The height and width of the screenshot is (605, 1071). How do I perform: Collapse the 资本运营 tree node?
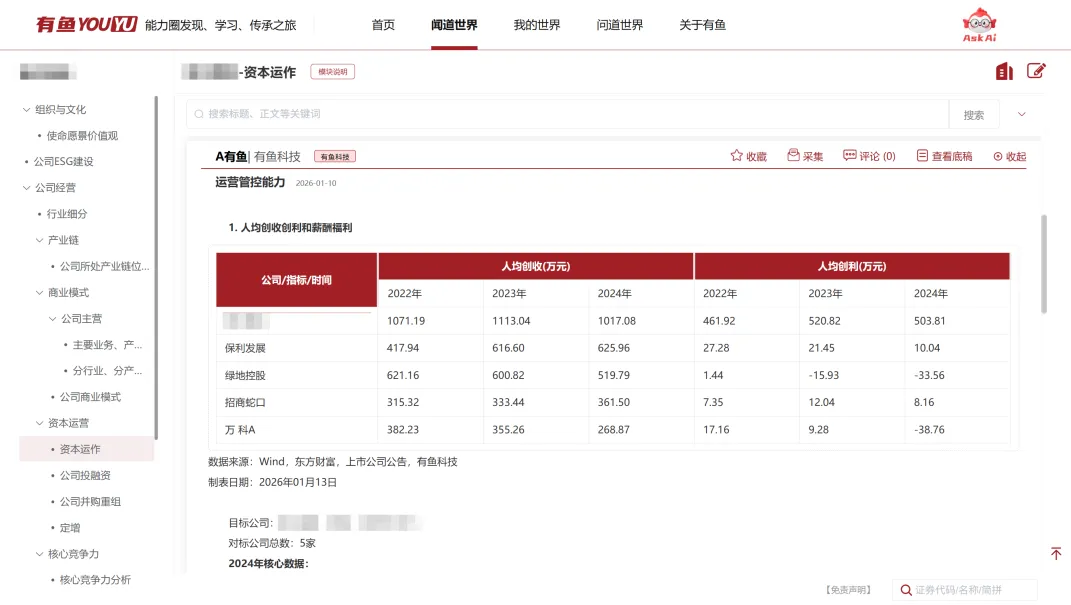click(x=39, y=423)
